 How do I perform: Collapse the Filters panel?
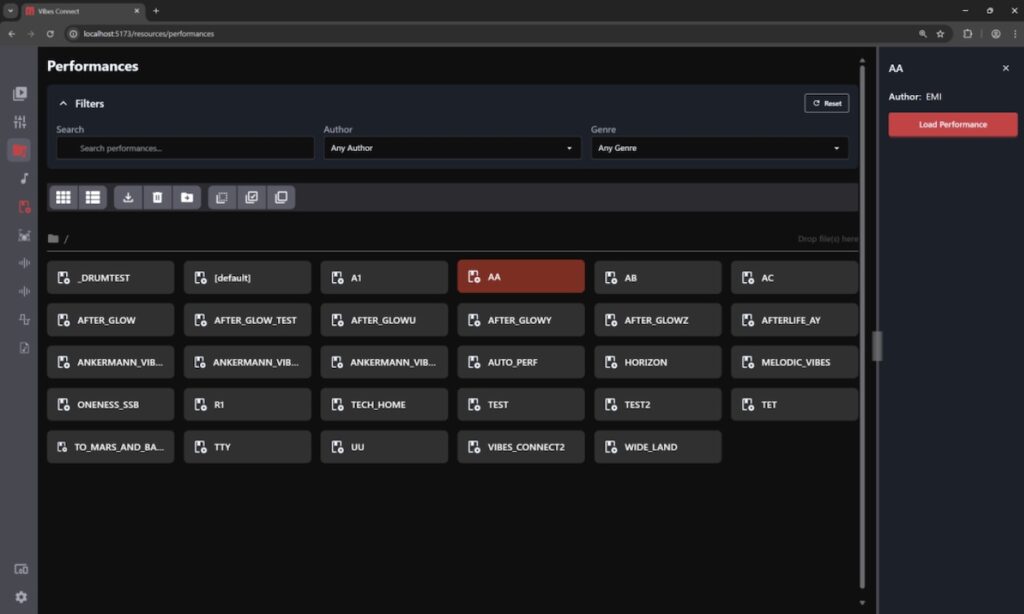63,103
